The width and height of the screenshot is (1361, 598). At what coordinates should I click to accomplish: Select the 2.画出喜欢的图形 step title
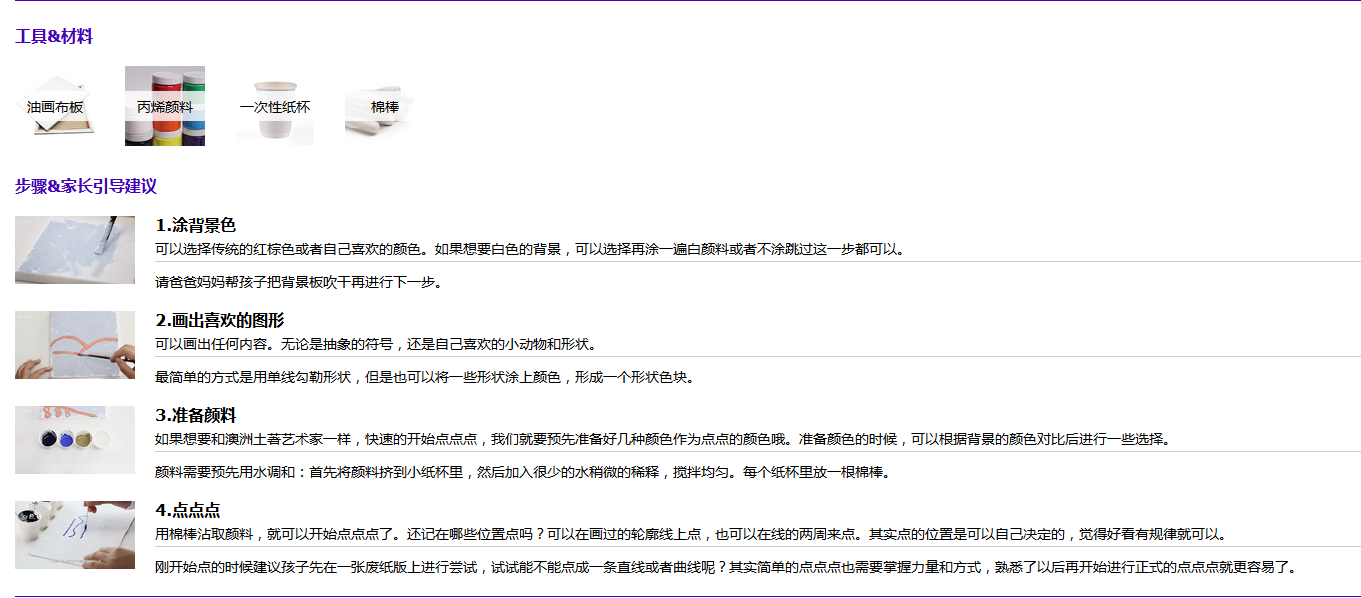coord(220,321)
